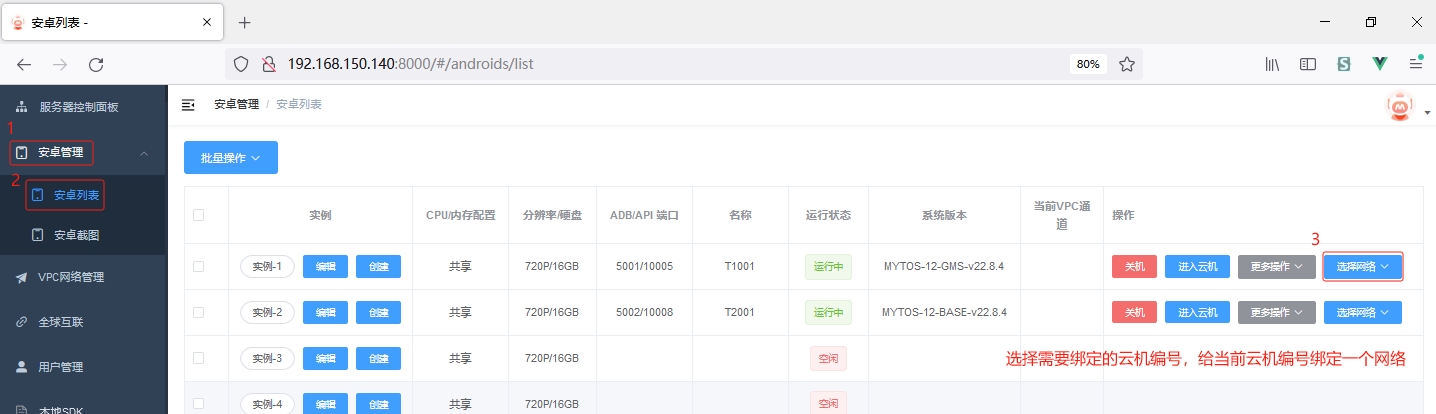Image resolution: width=1436 pixels, height=414 pixels.
Task: Open 选择网络 dropdown for T1001
Action: (x=1362, y=267)
